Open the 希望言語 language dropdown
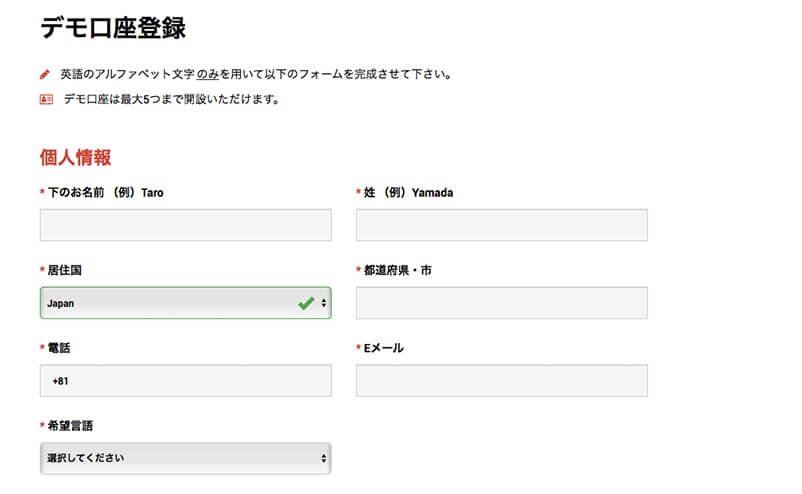This screenshot has width=802, height=494. coord(186,458)
